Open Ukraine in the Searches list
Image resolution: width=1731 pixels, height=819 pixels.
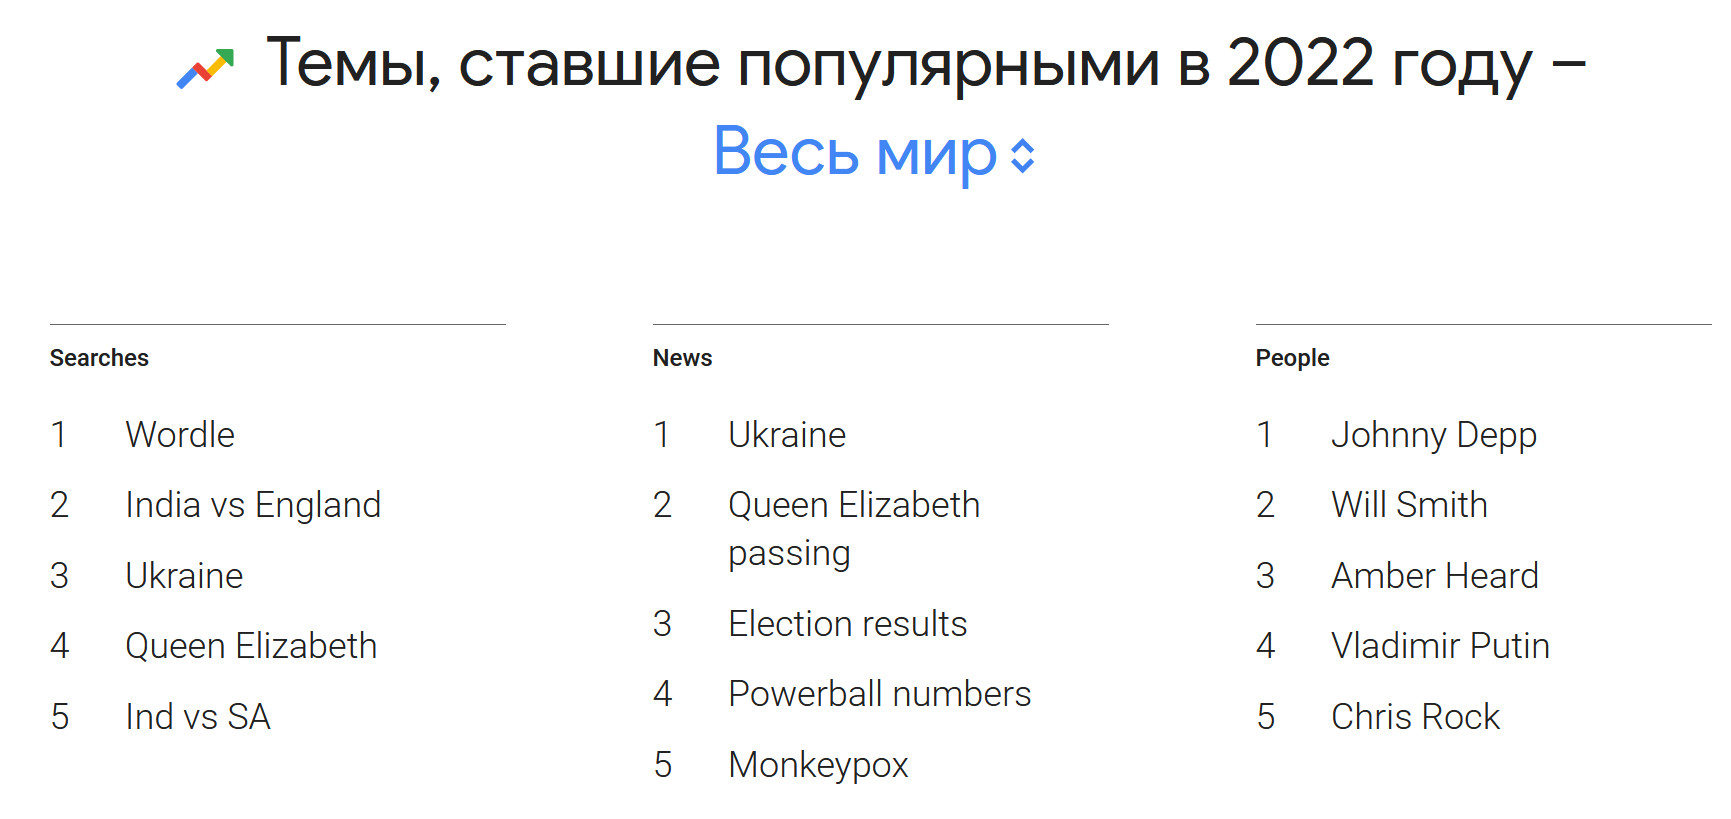pos(184,576)
